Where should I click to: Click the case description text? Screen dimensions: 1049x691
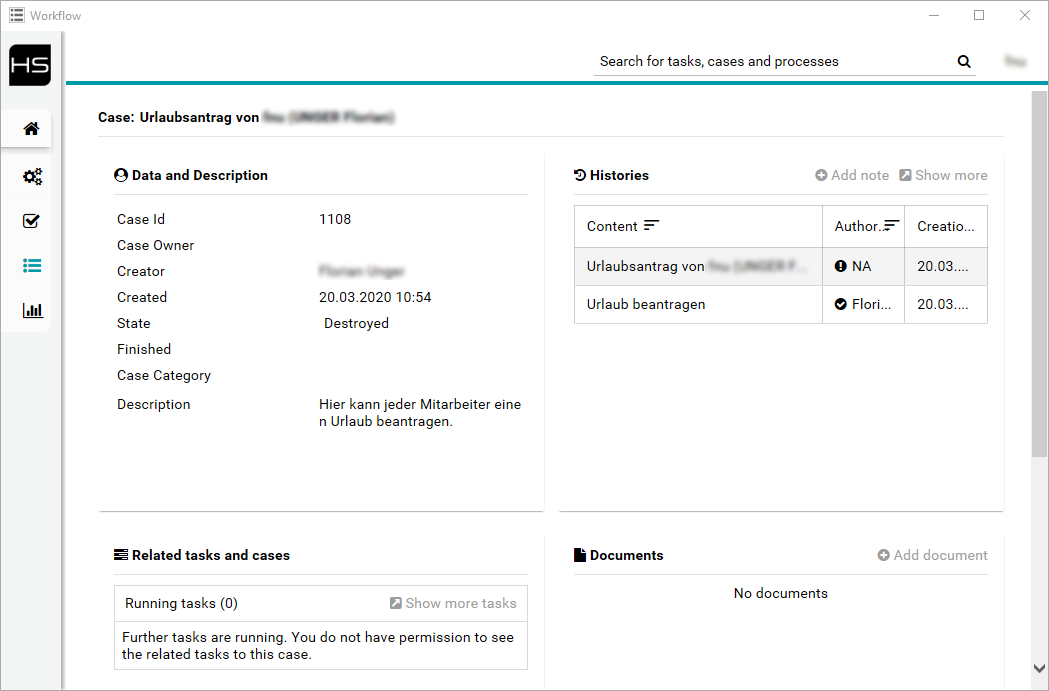(420, 413)
